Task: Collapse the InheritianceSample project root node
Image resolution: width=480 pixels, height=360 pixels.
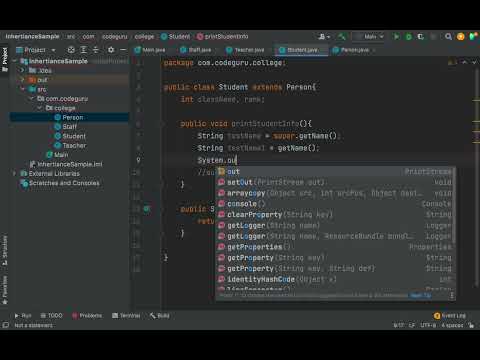Action: [15, 61]
